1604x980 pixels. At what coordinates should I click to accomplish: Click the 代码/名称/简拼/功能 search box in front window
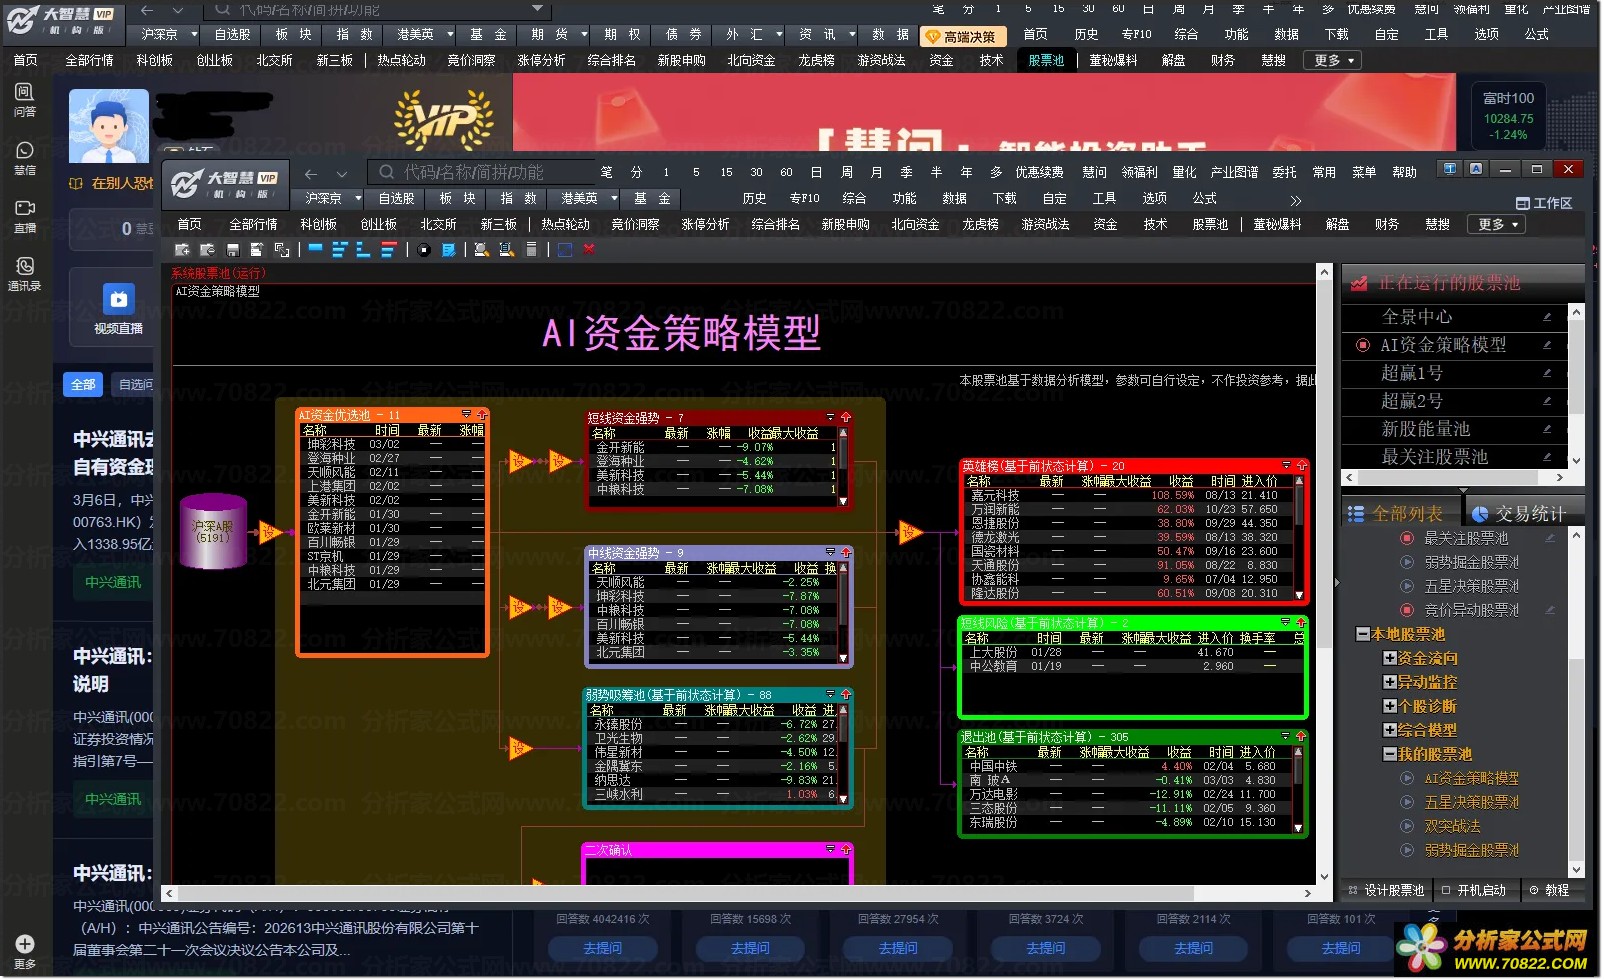[483, 172]
